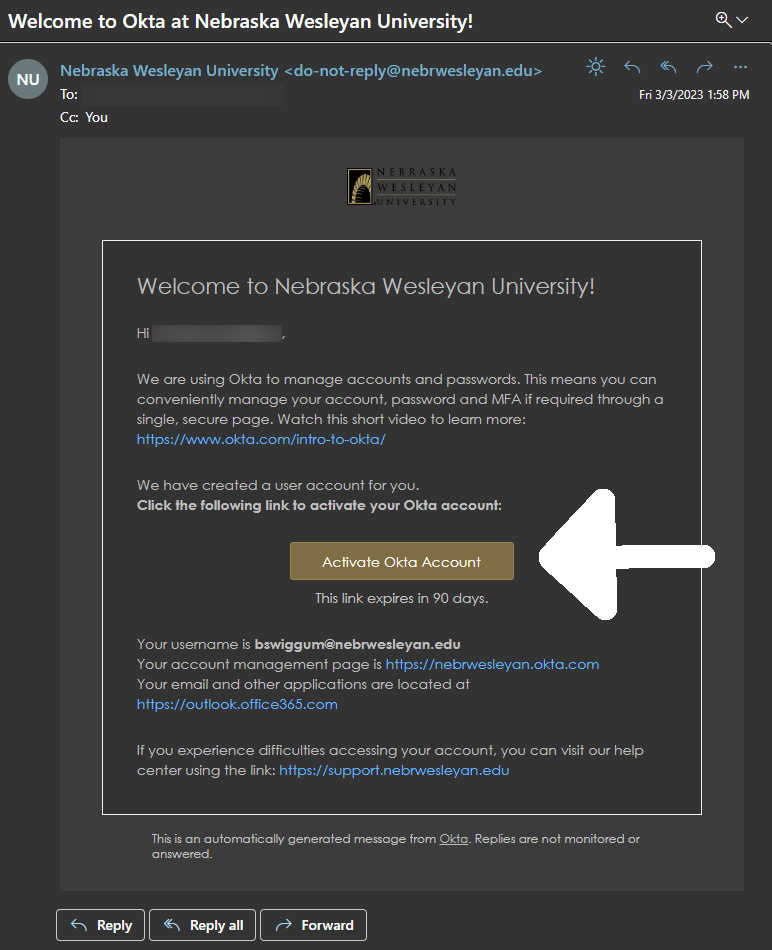Viewport: 772px width, 950px height.
Task: Click the Reply button at the bottom
Action: click(x=101, y=925)
